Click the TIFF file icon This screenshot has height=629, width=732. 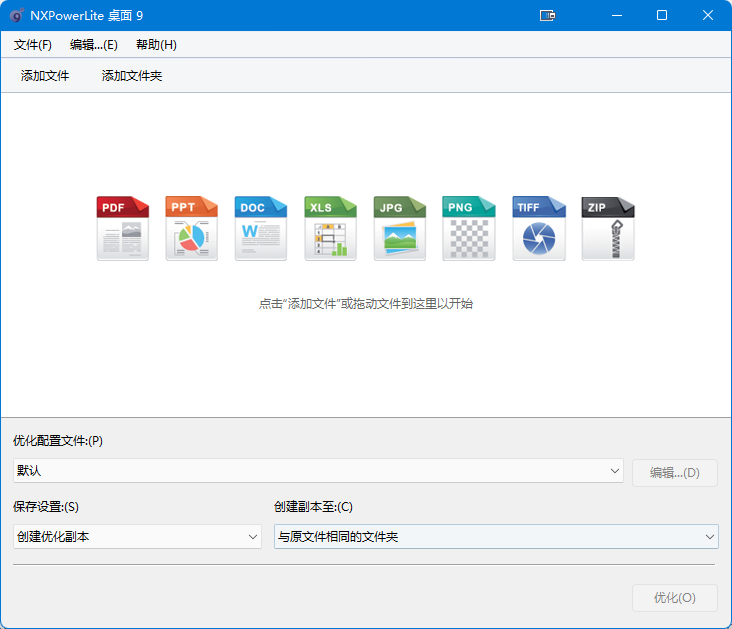(x=538, y=228)
